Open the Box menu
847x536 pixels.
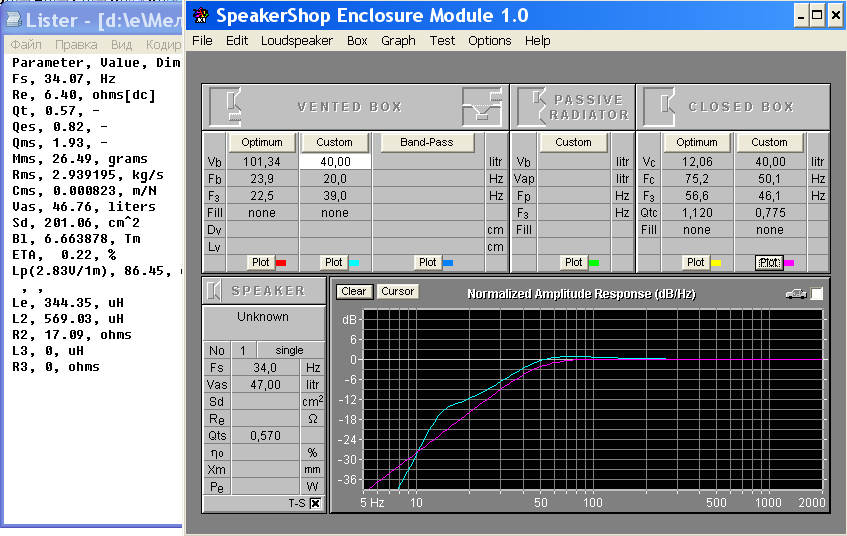[357, 41]
